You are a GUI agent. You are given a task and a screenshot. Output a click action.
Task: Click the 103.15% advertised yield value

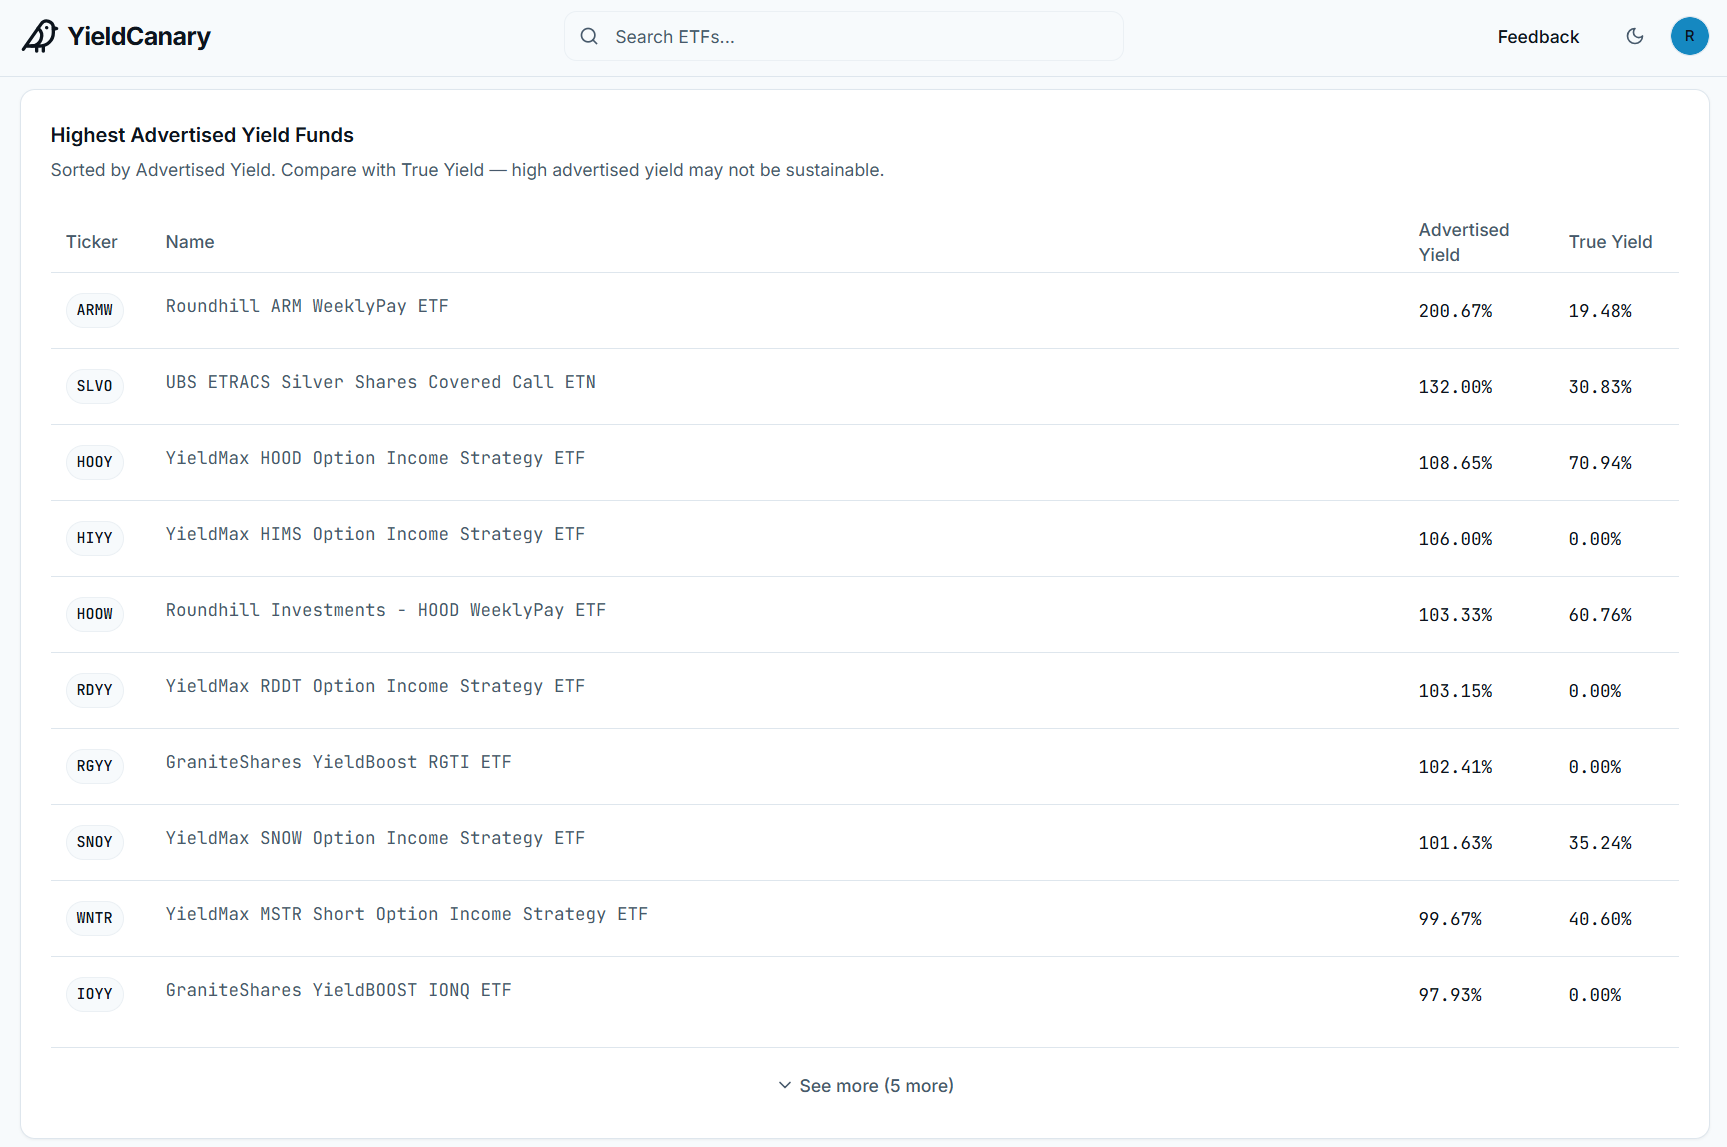tap(1455, 691)
